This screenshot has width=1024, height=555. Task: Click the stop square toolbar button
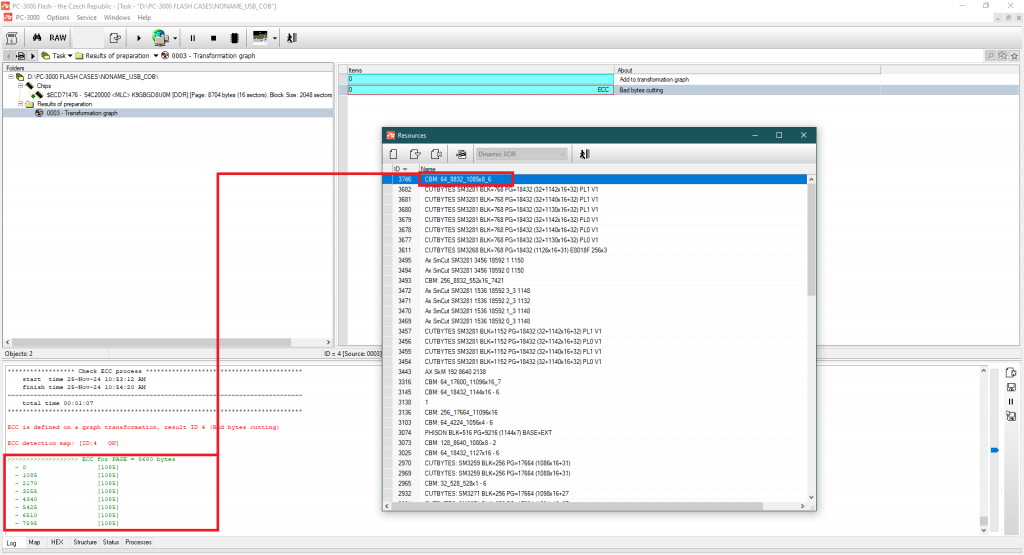pos(212,38)
